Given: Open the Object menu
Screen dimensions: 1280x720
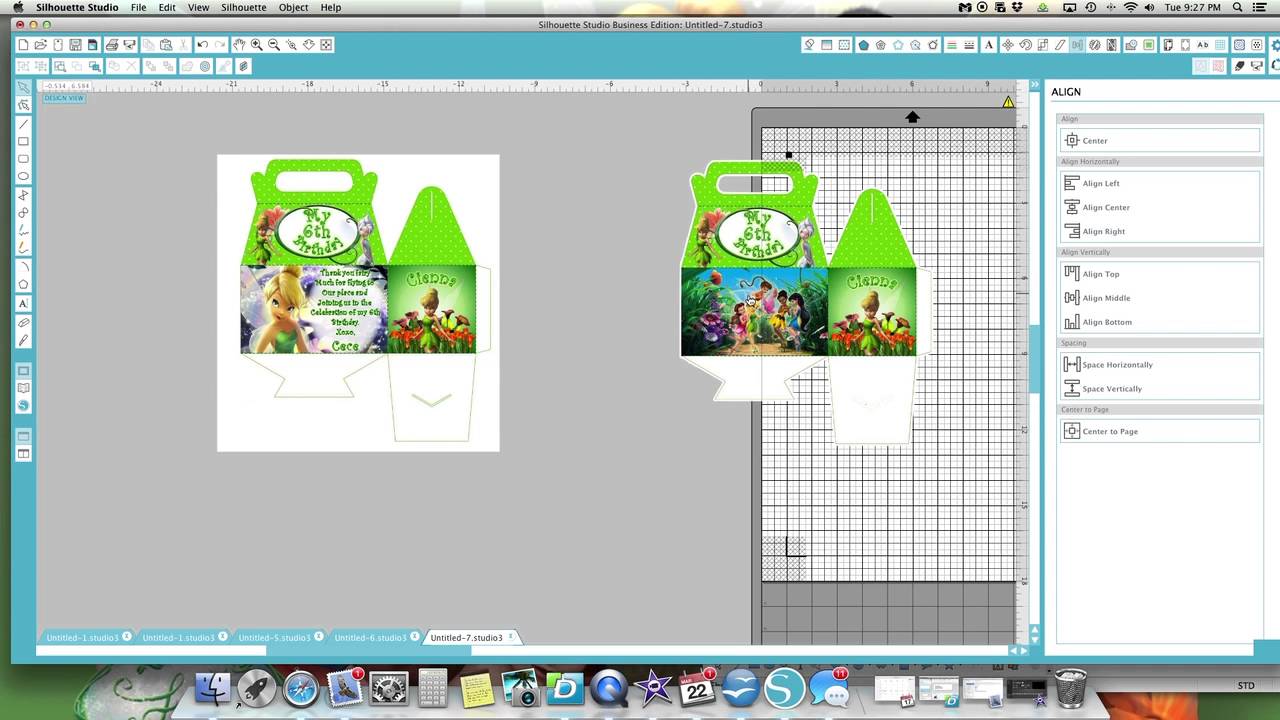Looking at the screenshot, I should (293, 7).
